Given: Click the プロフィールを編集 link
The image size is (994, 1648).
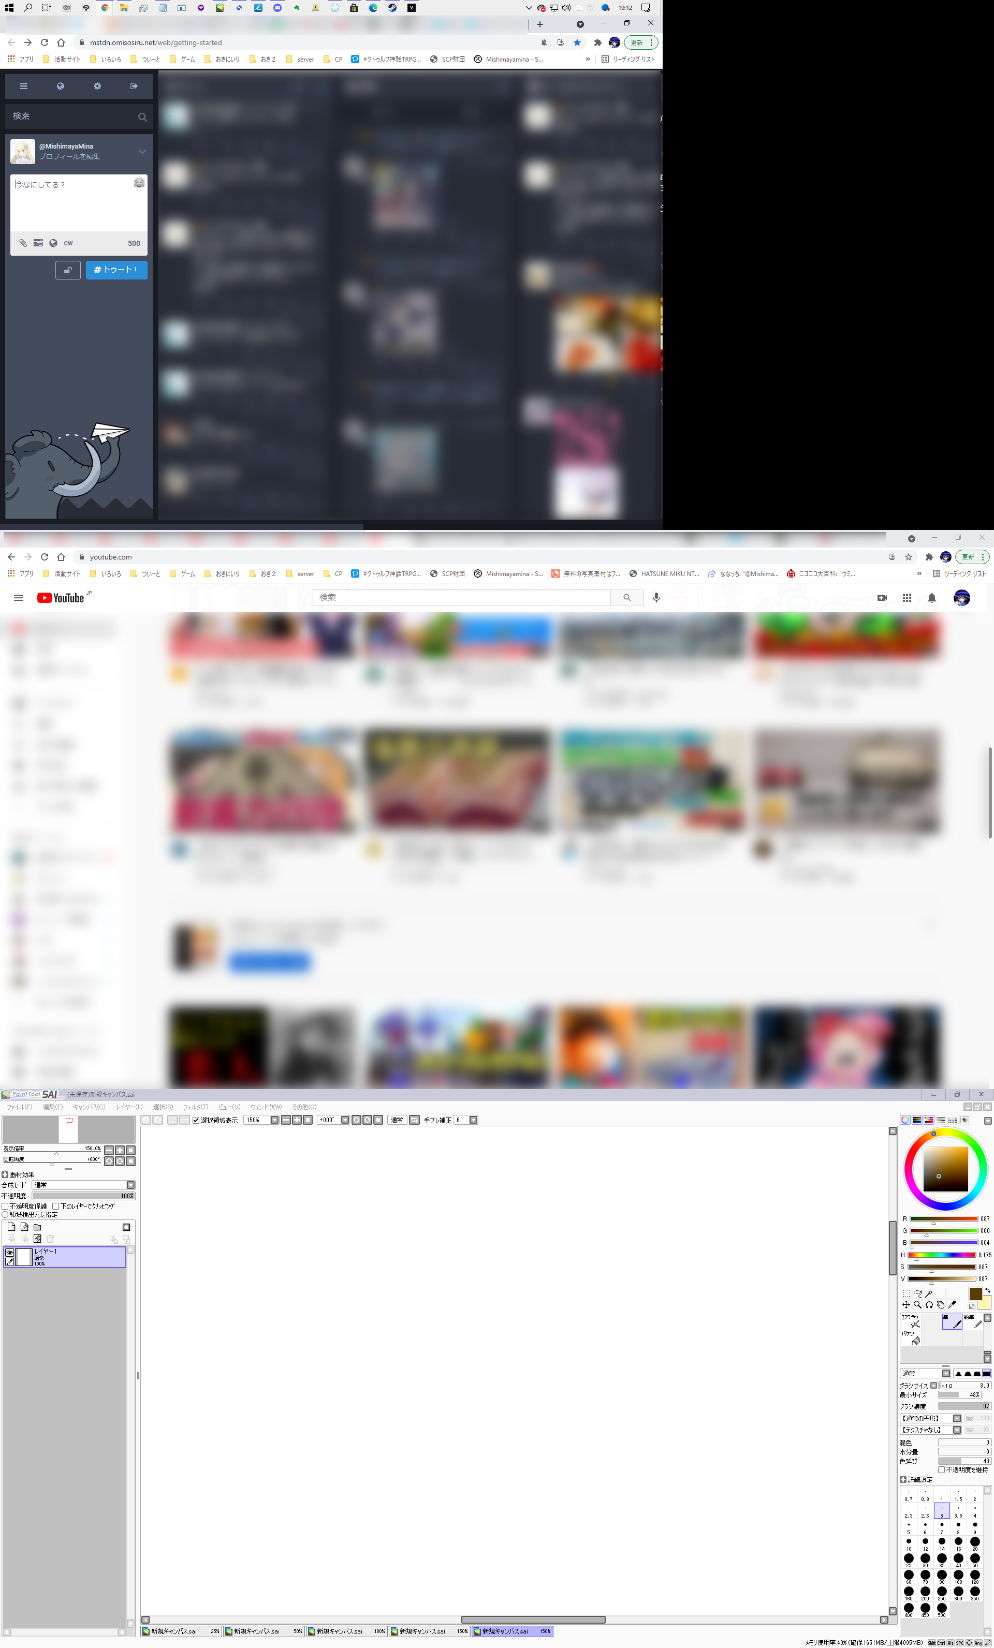Looking at the screenshot, I should [x=69, y=157].
